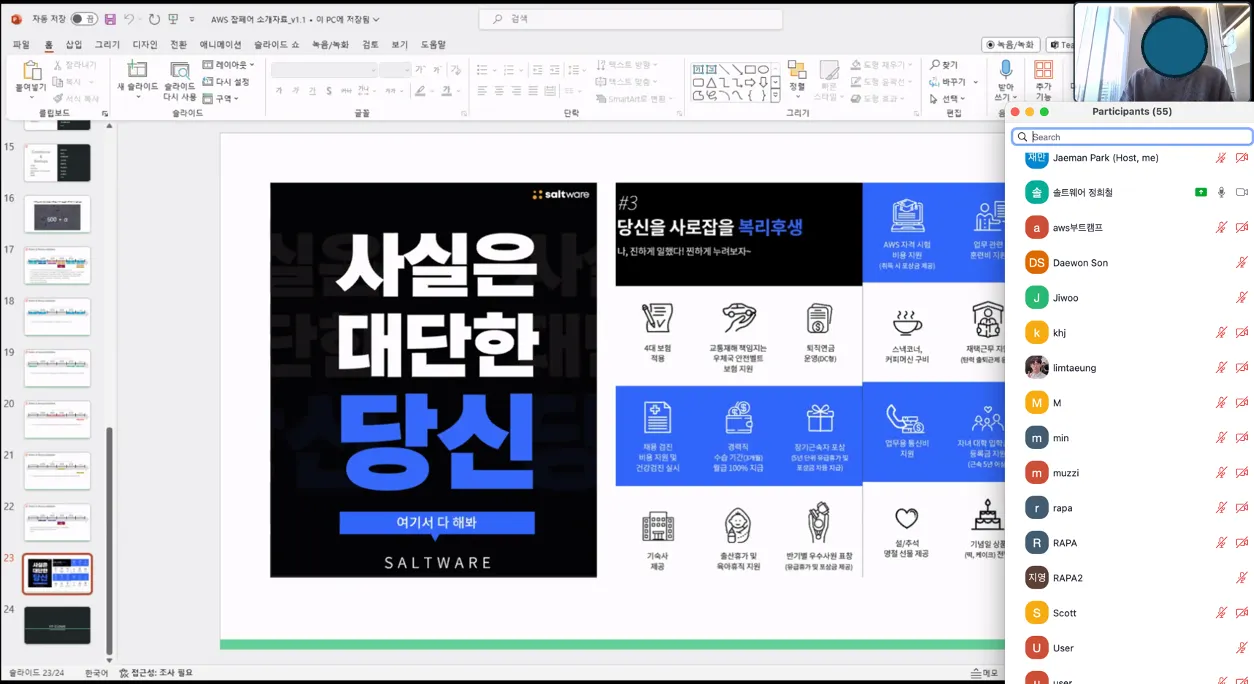Click the PowerPoint redo arrow icon
The width and height of the screenshot is (1254, 684).
coord(154,19)
